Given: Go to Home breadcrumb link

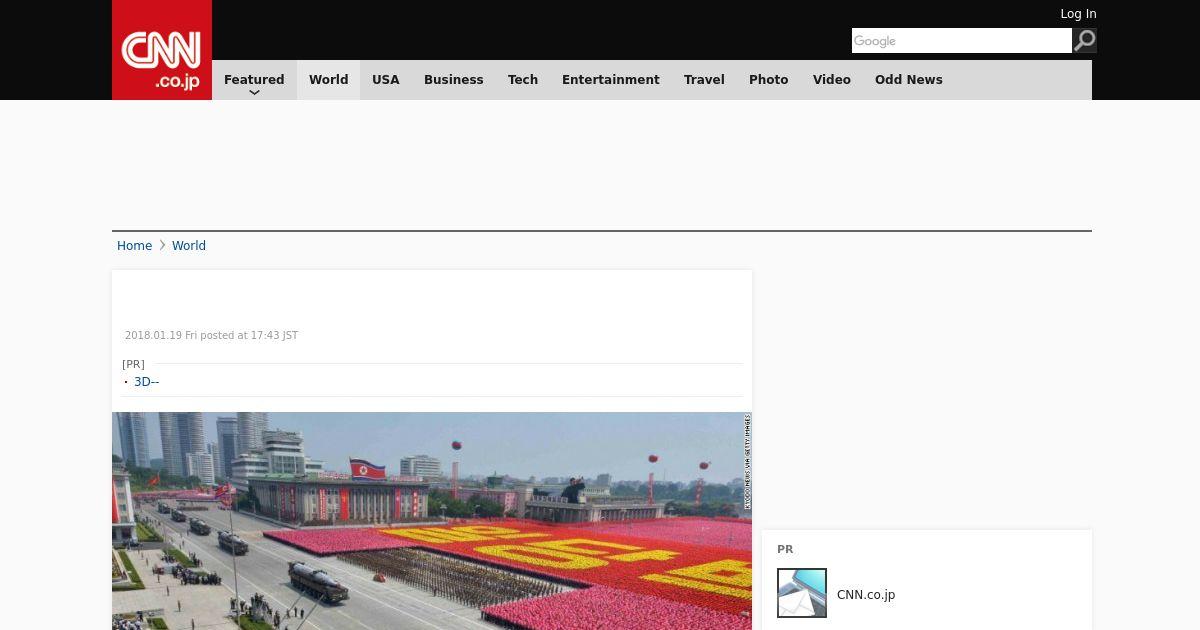Looking at the screenshot, I should (x=134, y=246).
